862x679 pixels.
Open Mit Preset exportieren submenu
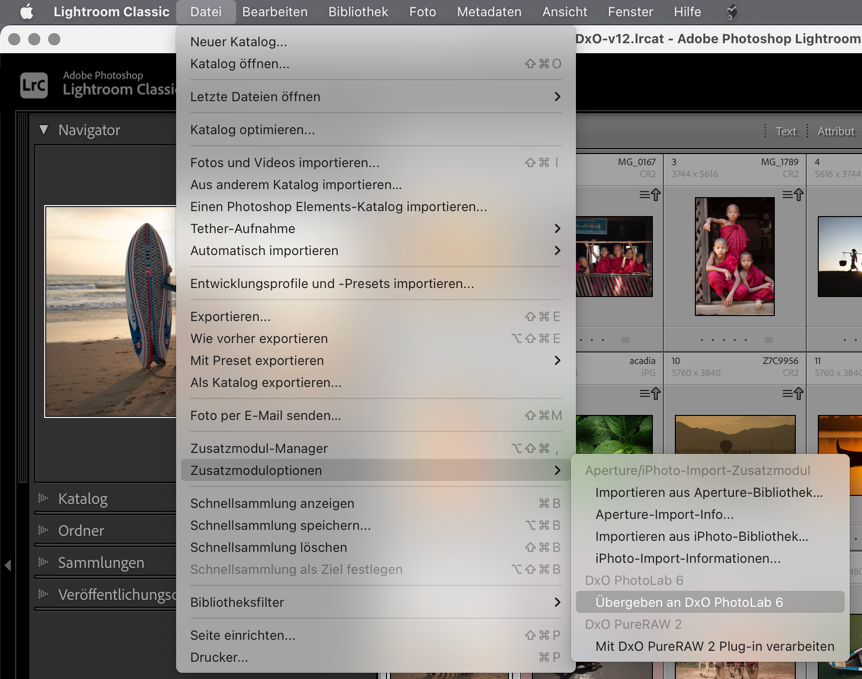click(375, 361)
